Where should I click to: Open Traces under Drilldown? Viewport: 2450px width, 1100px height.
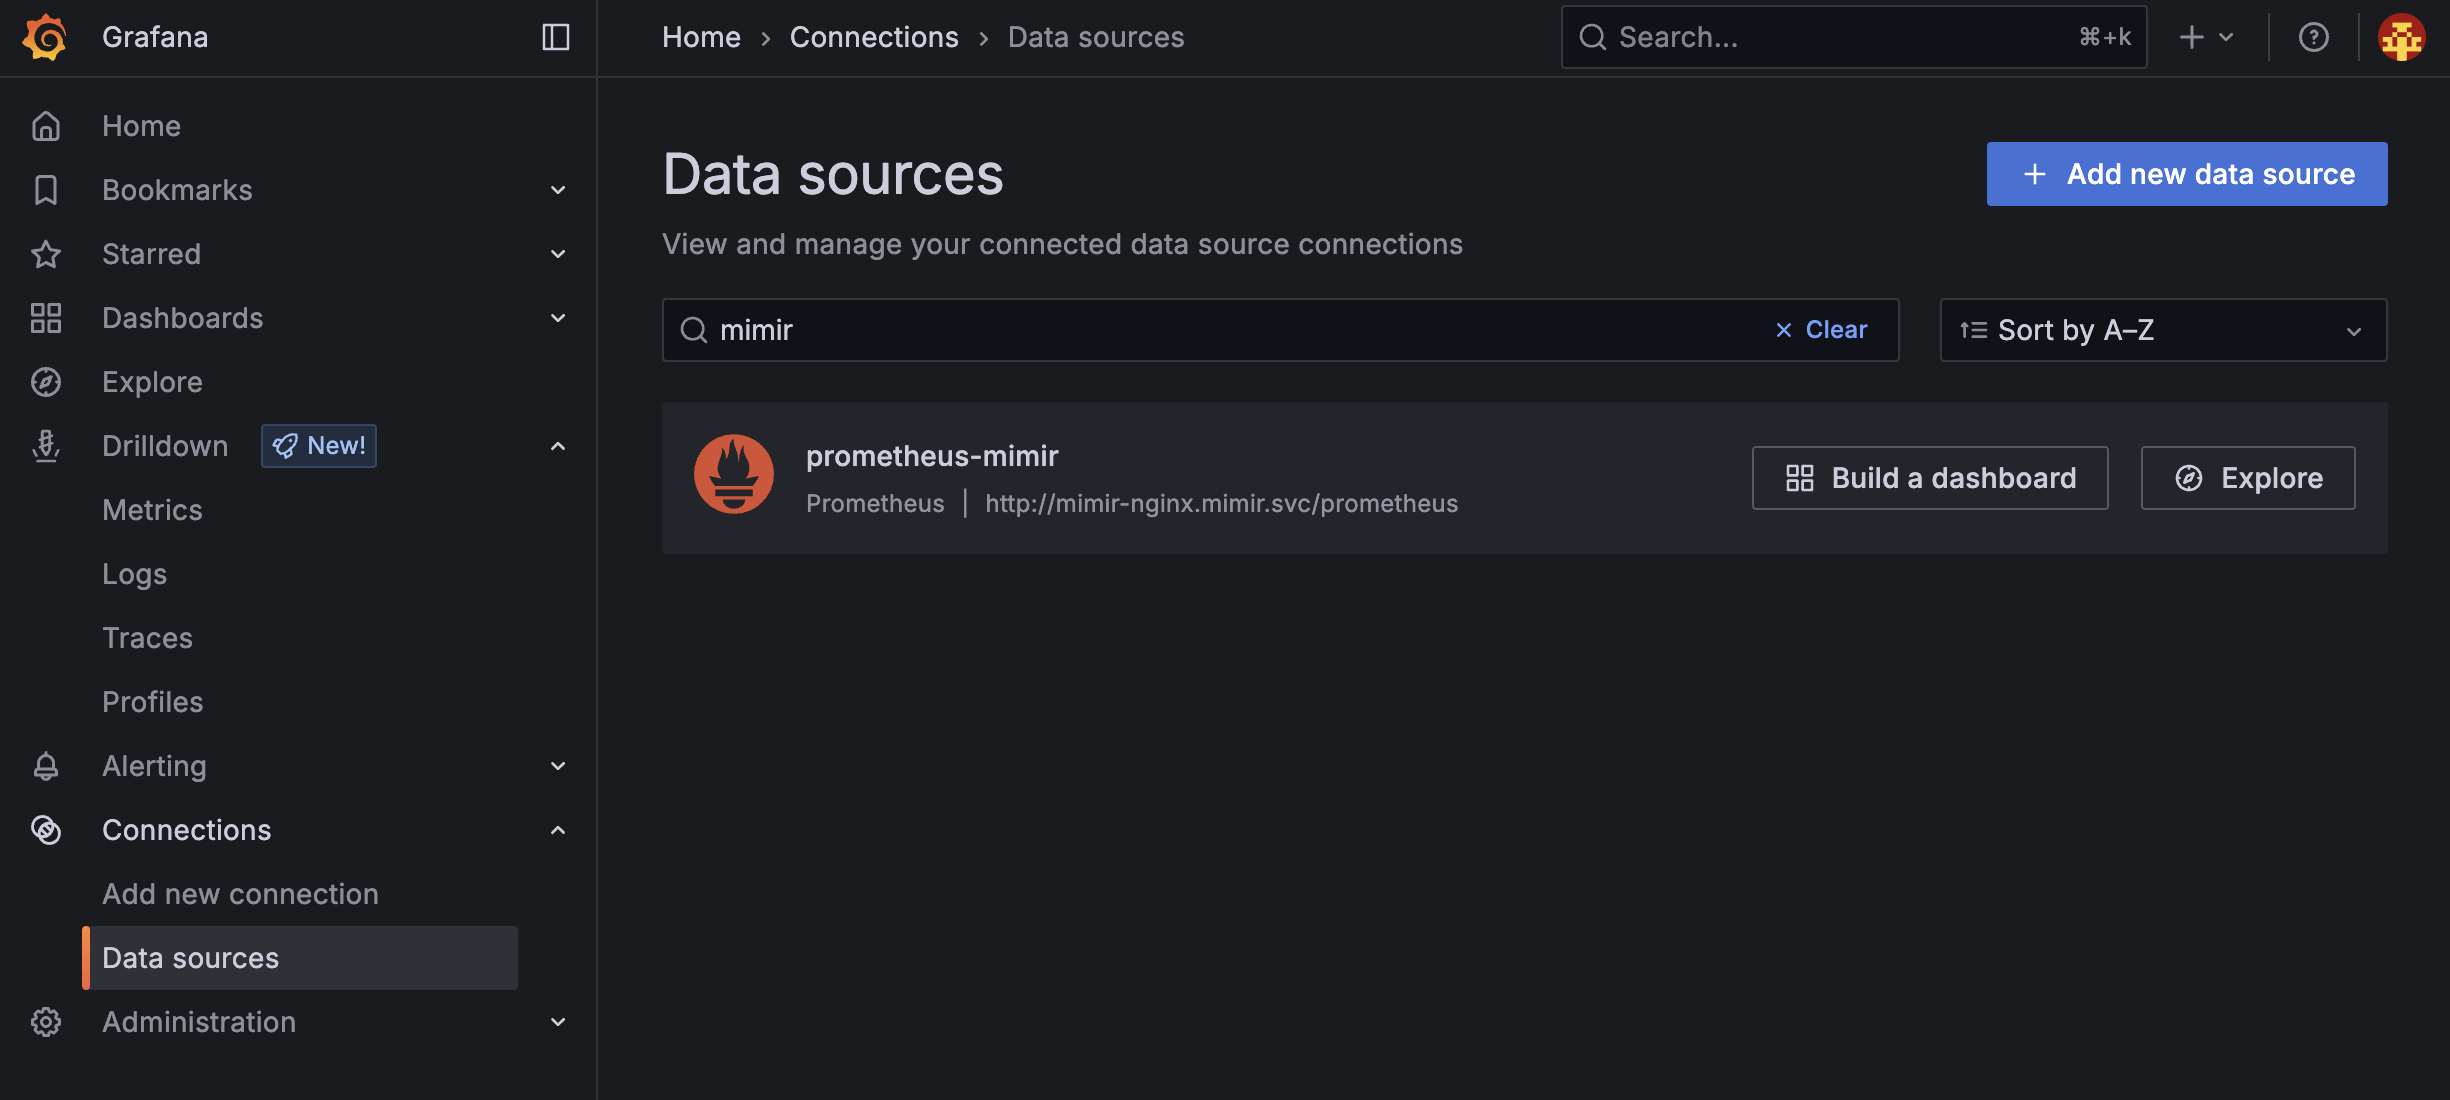pos(147,638)
